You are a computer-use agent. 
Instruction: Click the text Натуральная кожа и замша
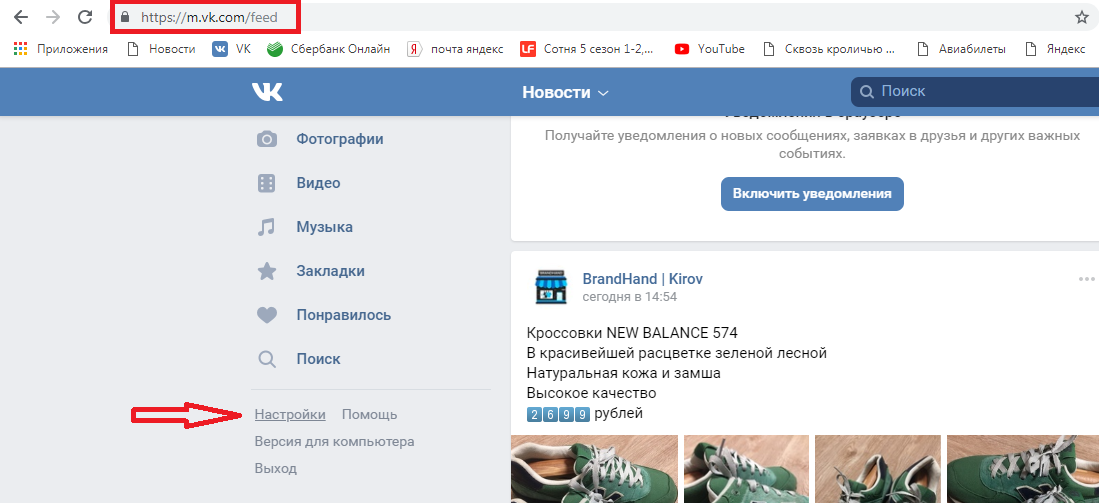click(x=623, y=373)
